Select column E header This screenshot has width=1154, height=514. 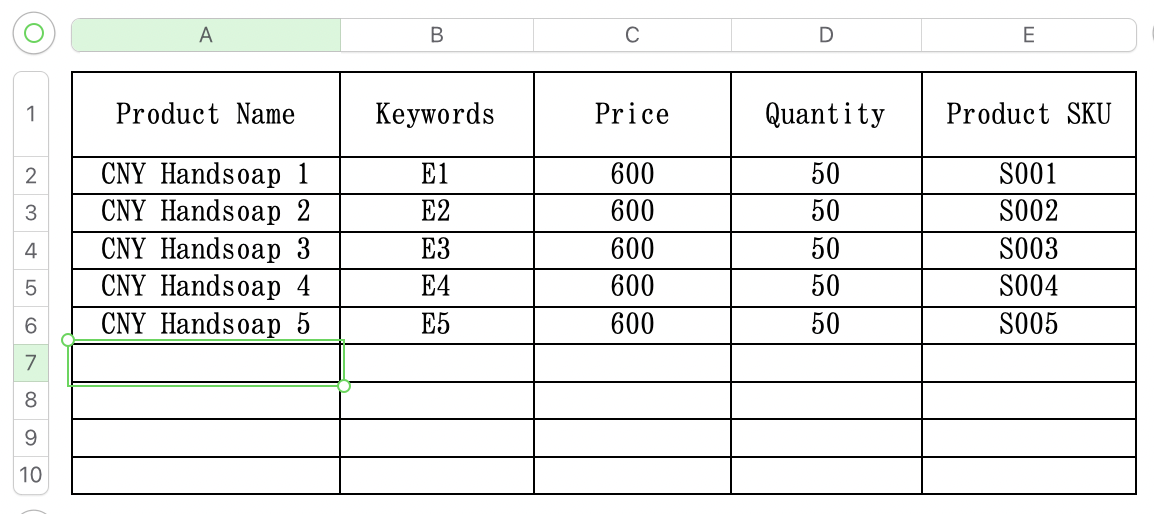[x=1029, y=35]
